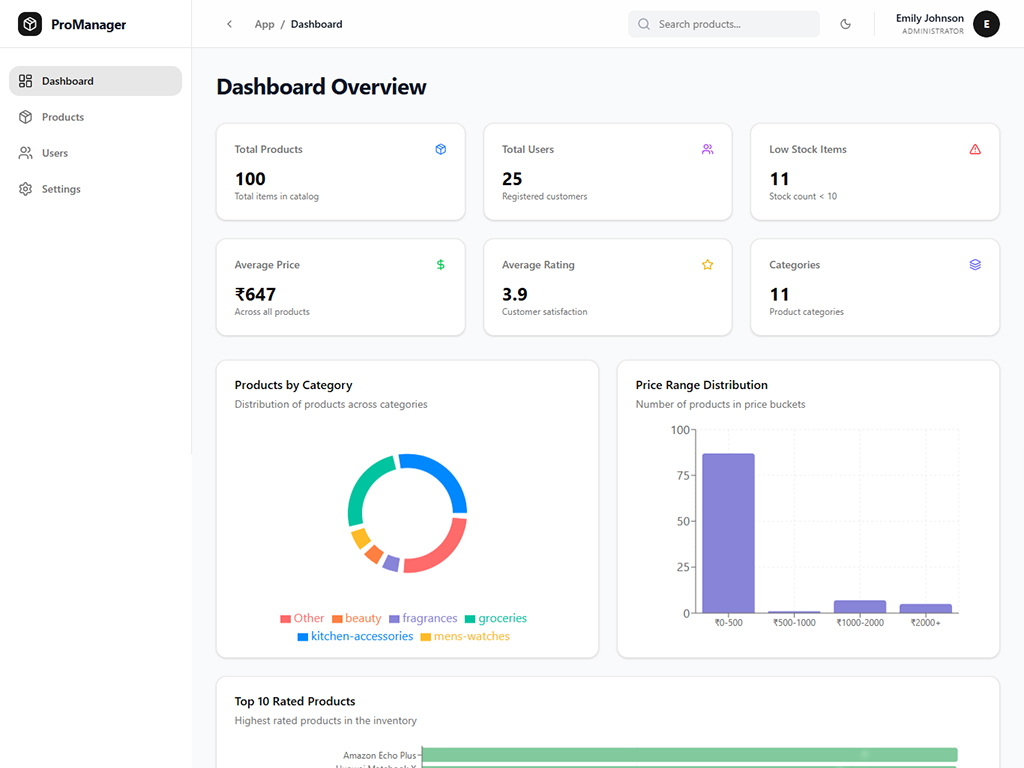Open the Products page in sidebar

coord(62,117)
